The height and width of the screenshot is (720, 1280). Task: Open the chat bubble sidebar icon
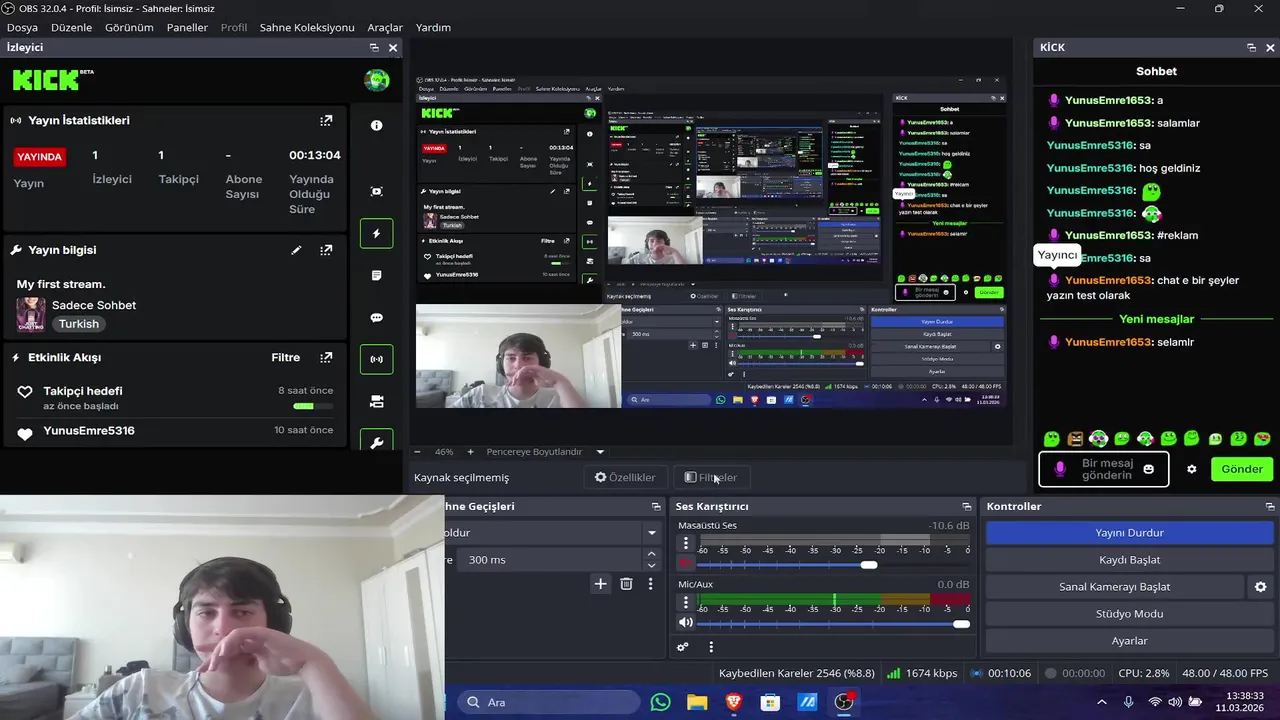point(376,318)
